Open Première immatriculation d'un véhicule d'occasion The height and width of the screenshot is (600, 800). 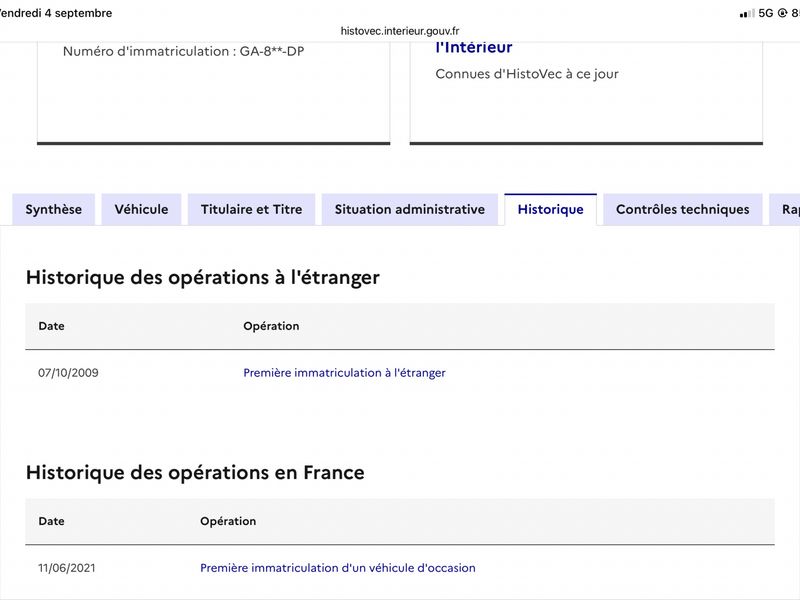[338, 568]
